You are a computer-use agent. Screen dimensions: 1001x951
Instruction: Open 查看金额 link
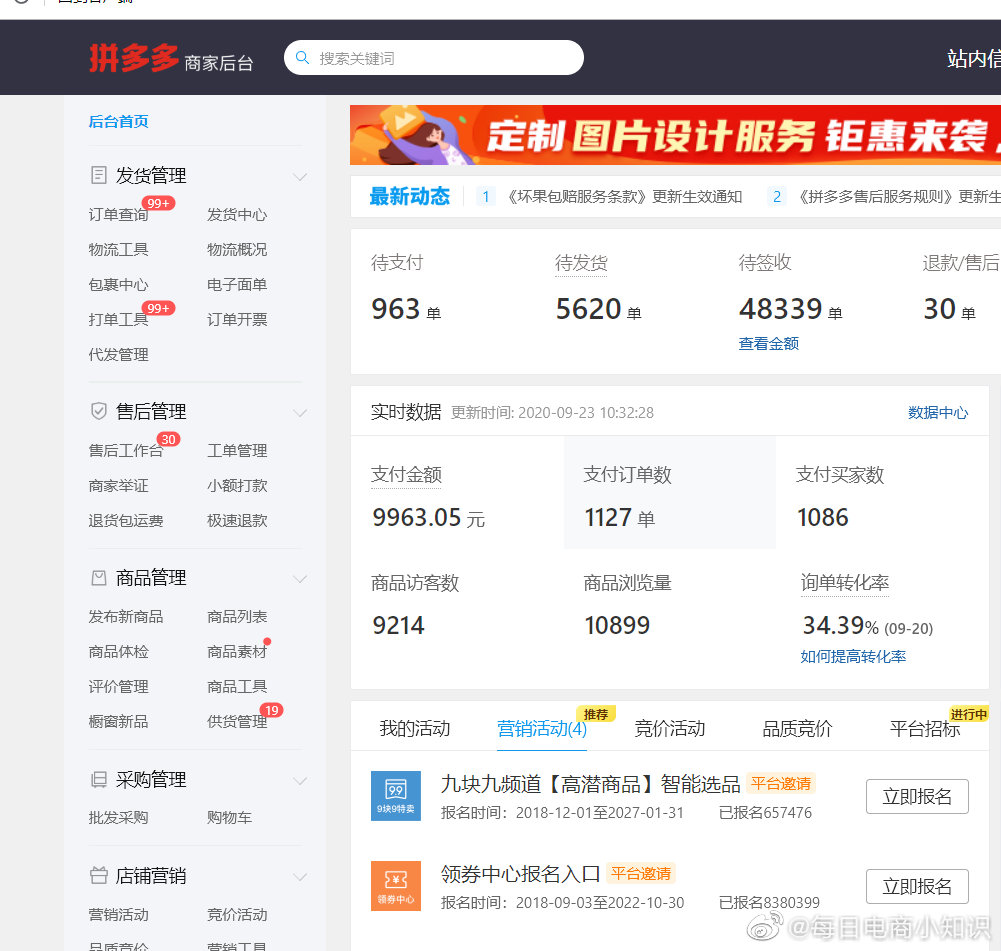pos(769,343)
